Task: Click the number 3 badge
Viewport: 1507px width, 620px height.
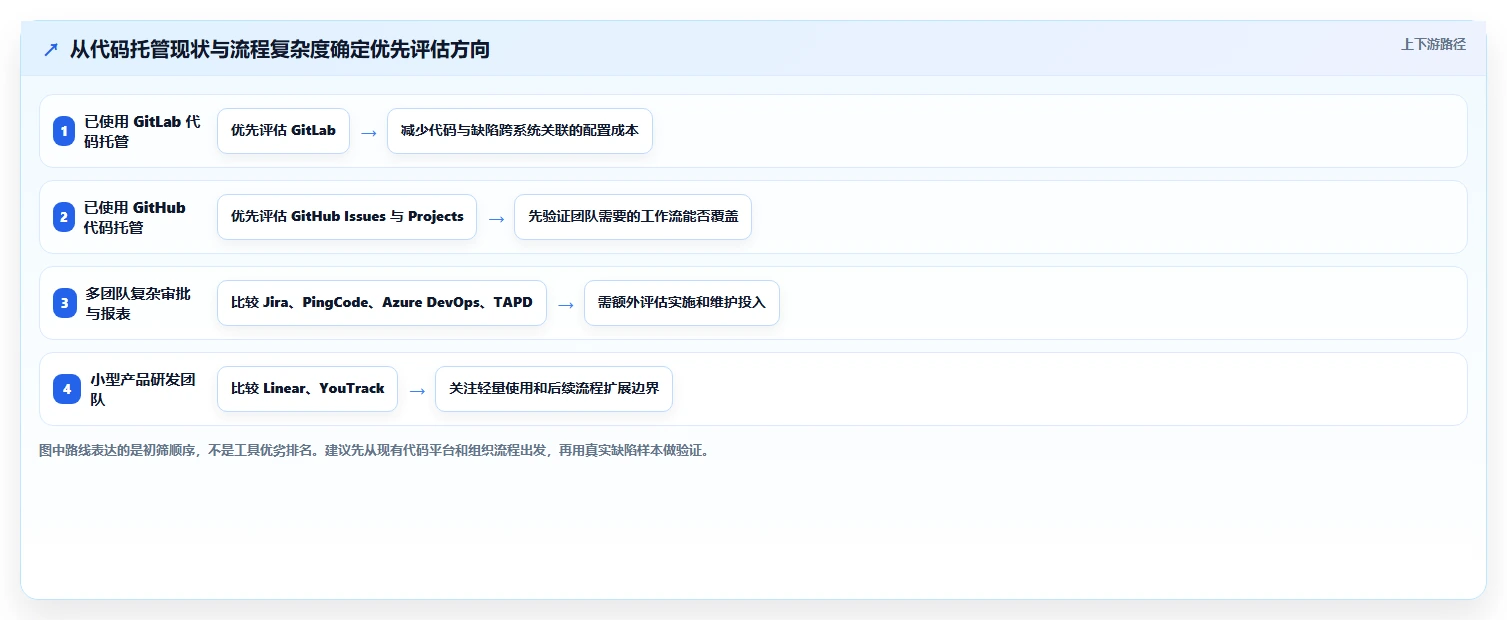Action: pyautogui.click(x=64, y=303)
